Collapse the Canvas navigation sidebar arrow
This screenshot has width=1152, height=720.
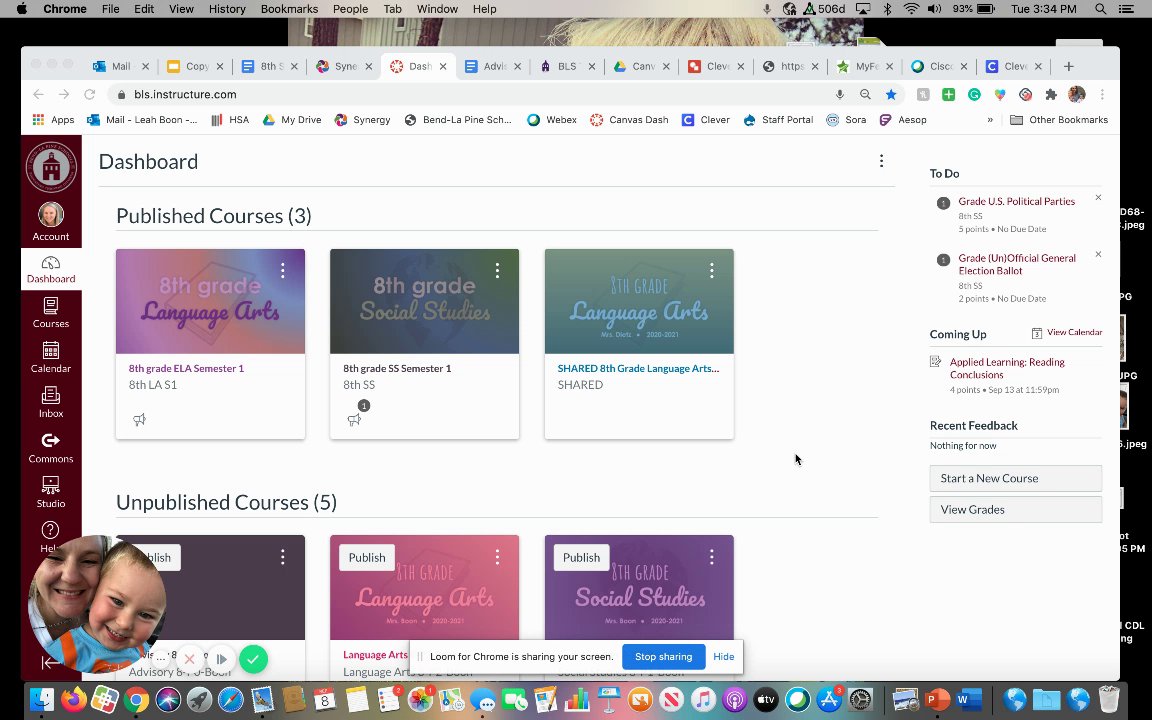point(49,663)
